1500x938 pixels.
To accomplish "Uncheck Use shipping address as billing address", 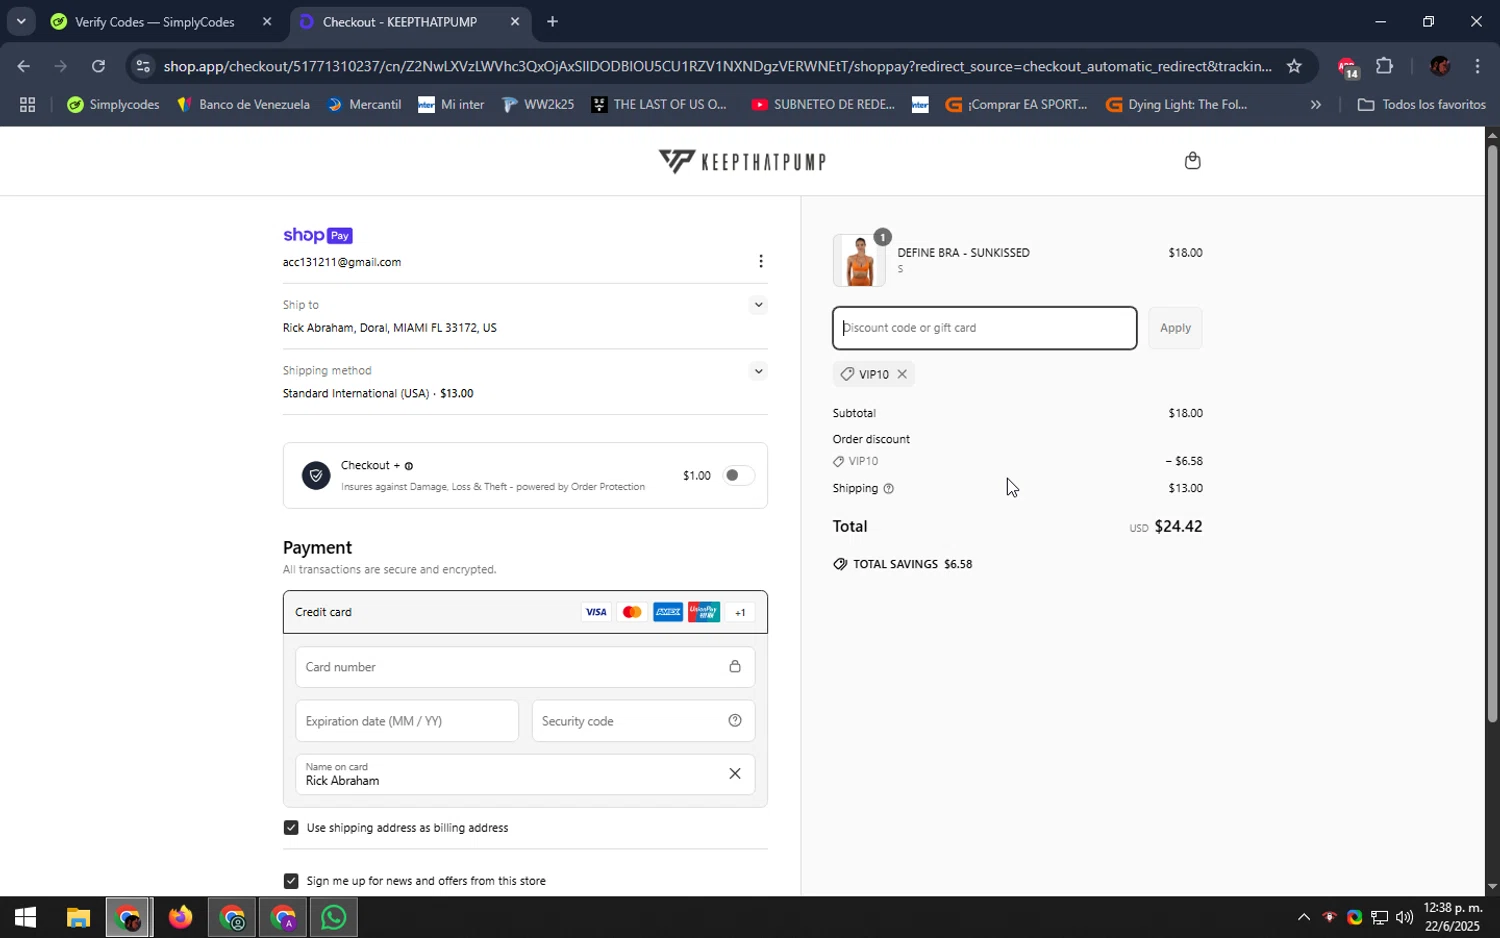I will [291, 827].
